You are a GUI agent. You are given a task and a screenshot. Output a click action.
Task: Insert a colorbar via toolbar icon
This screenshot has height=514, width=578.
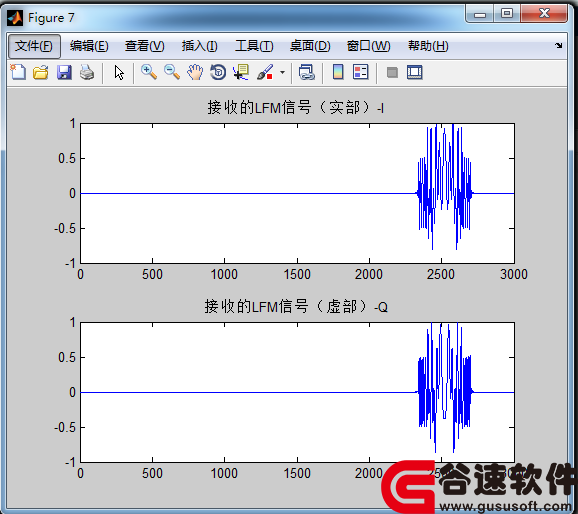(x=338, y=72)
